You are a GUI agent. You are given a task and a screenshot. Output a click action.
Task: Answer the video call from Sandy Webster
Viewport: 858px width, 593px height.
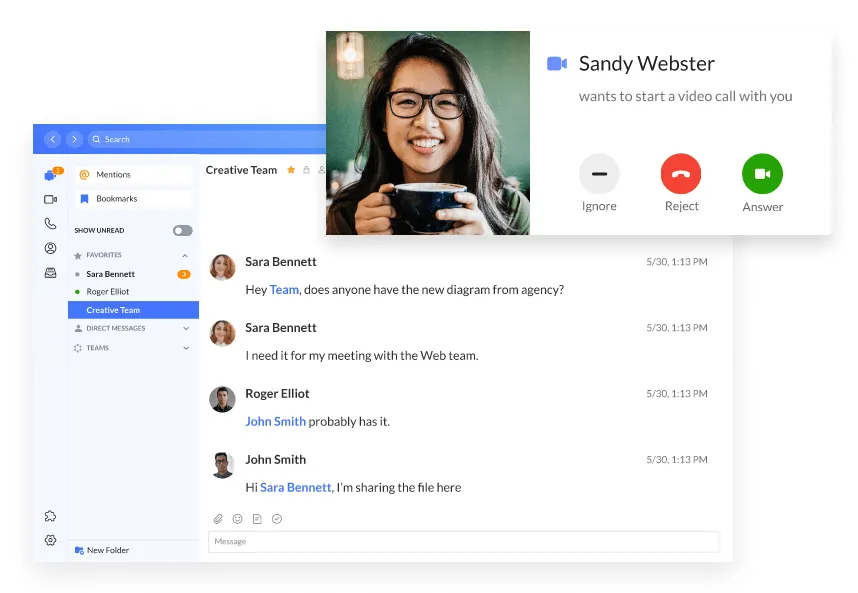point(762,174)
